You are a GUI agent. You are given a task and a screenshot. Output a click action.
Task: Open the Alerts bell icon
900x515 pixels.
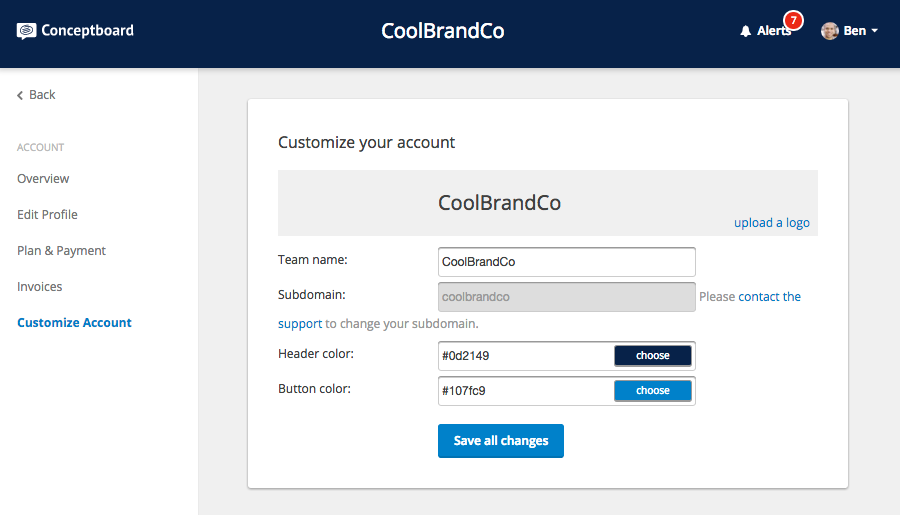(745, 31)
